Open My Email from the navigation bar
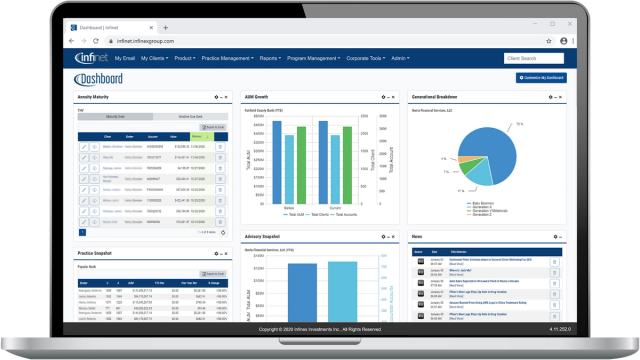This screenshot has height=360, width=640. coord(124,58)
